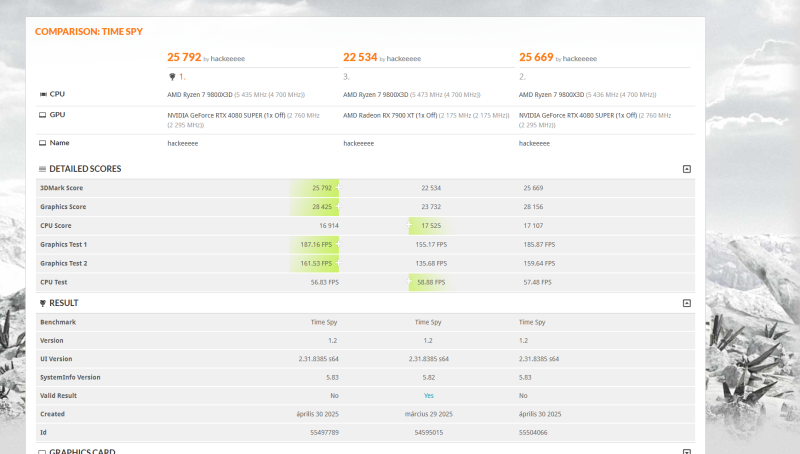Screen dimensions: 800x454
Task: Click the Result trophy icon
Action: [x=43, y=303]
